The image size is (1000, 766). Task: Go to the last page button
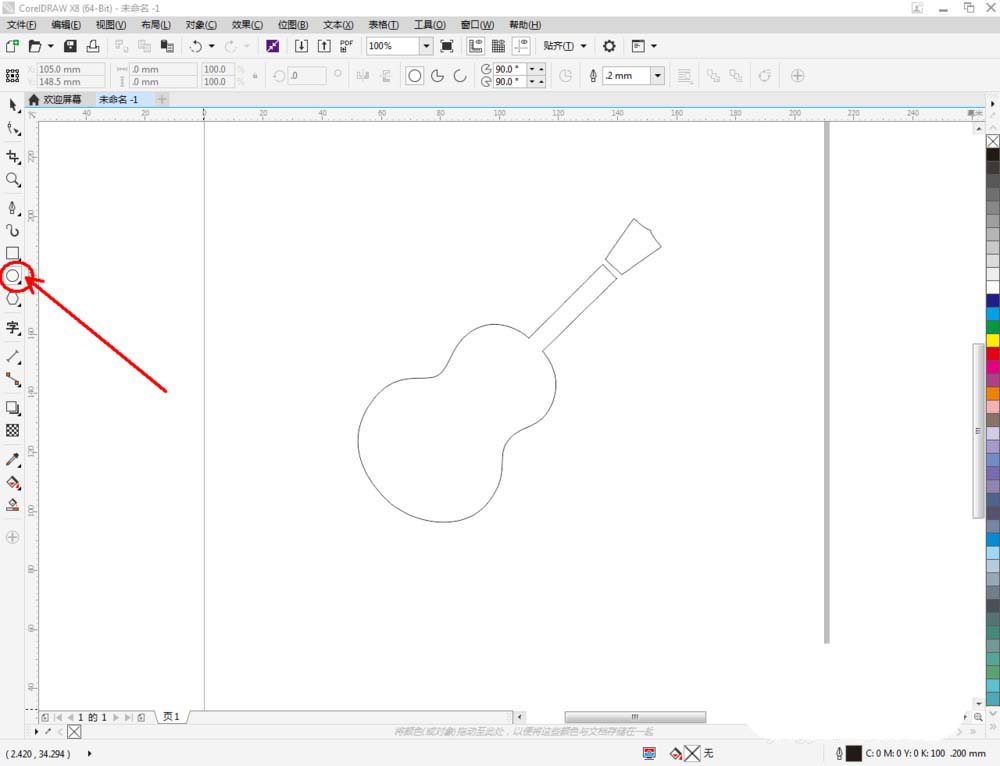[x=128, y=718]
